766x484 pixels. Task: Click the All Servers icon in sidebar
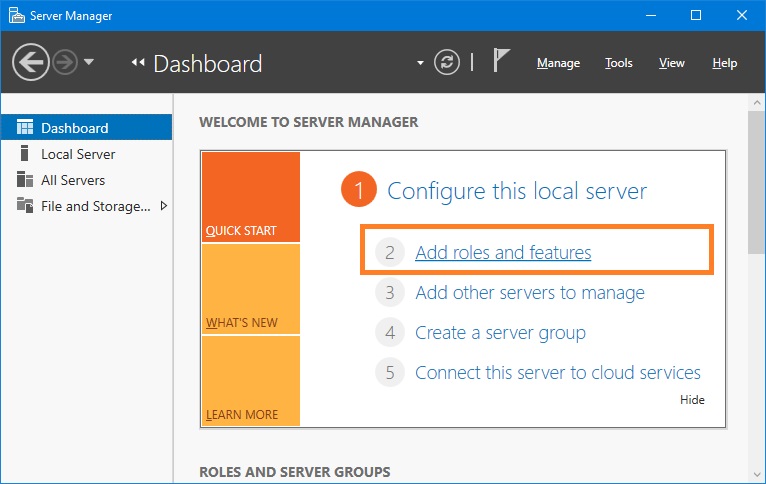[x=25, y=179]
